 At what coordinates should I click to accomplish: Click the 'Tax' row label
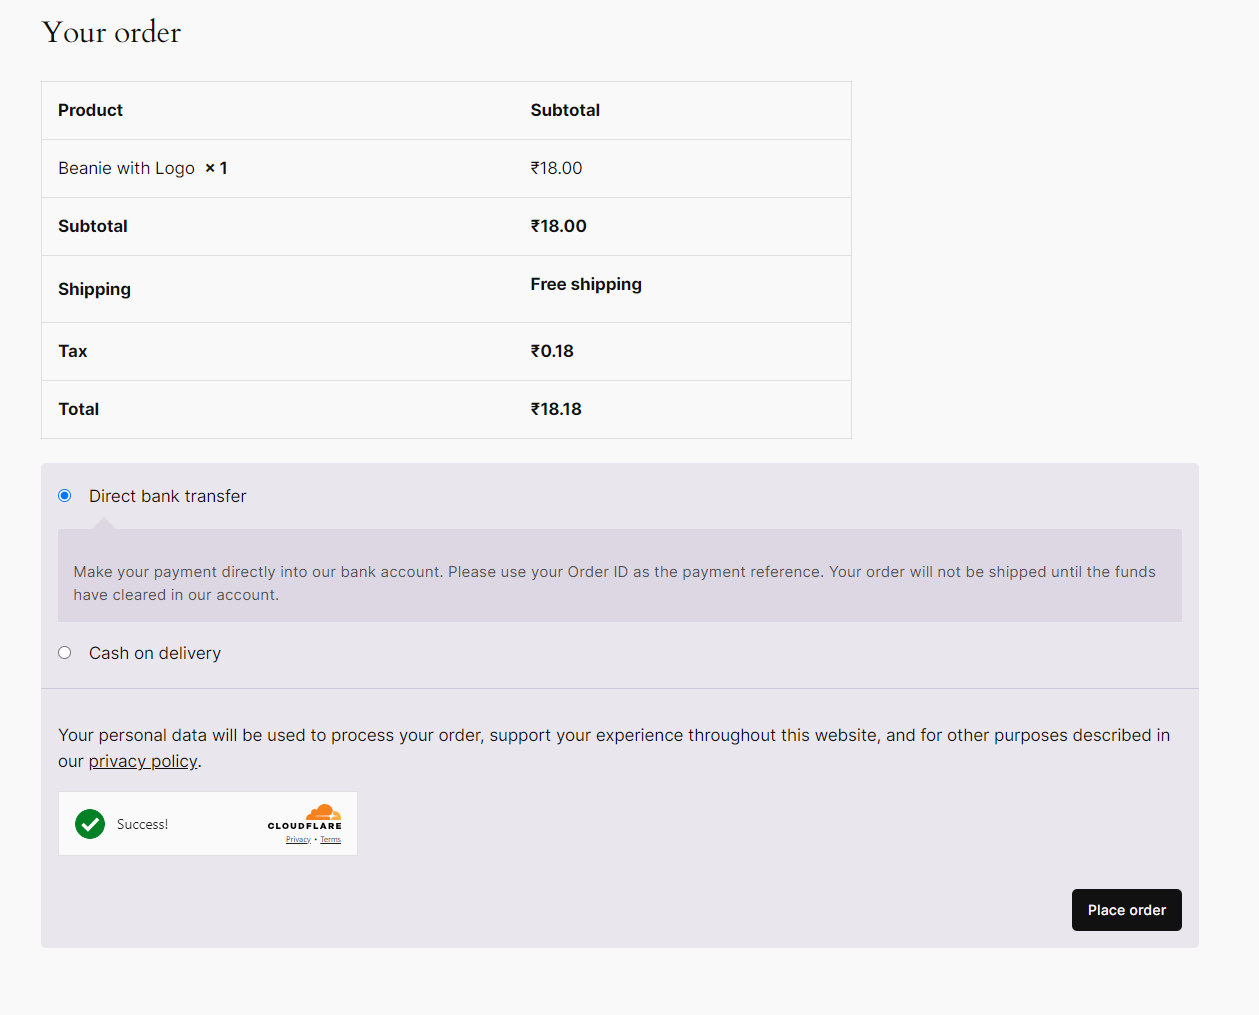[x=72, y=351]
